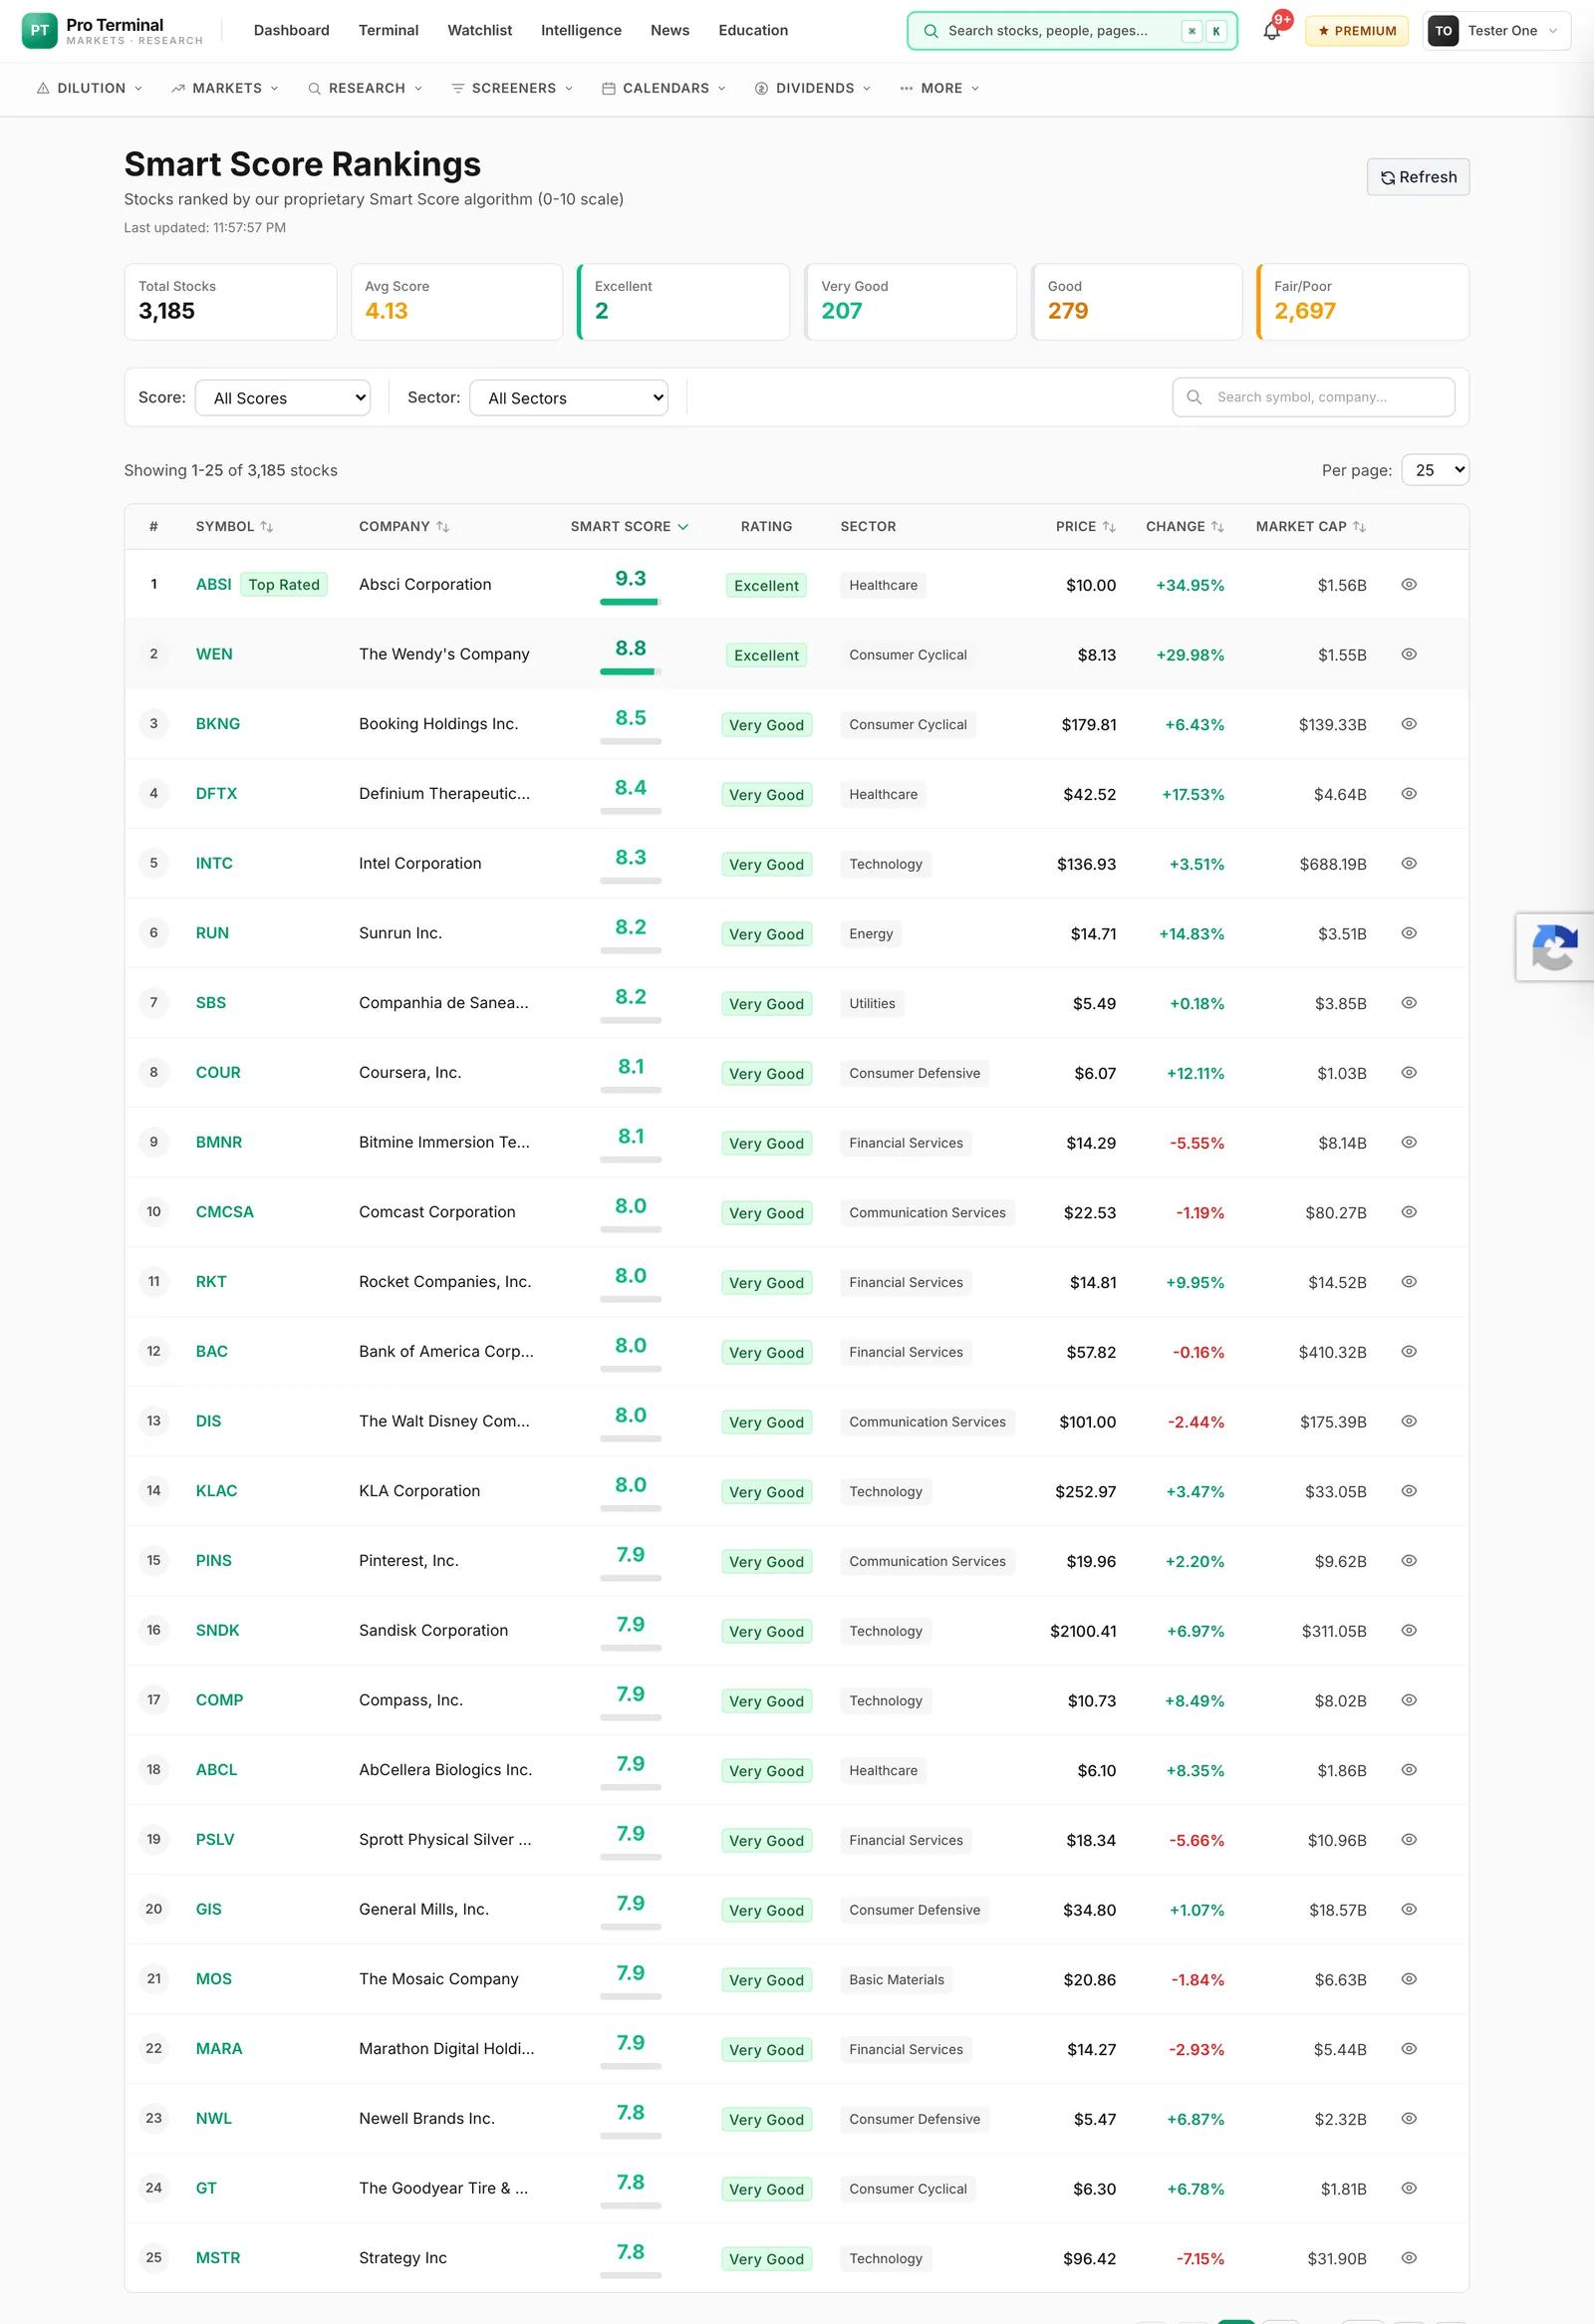Click the eye icon for SNDK row
1594x2324 pixels.
pos(1408,1630)
